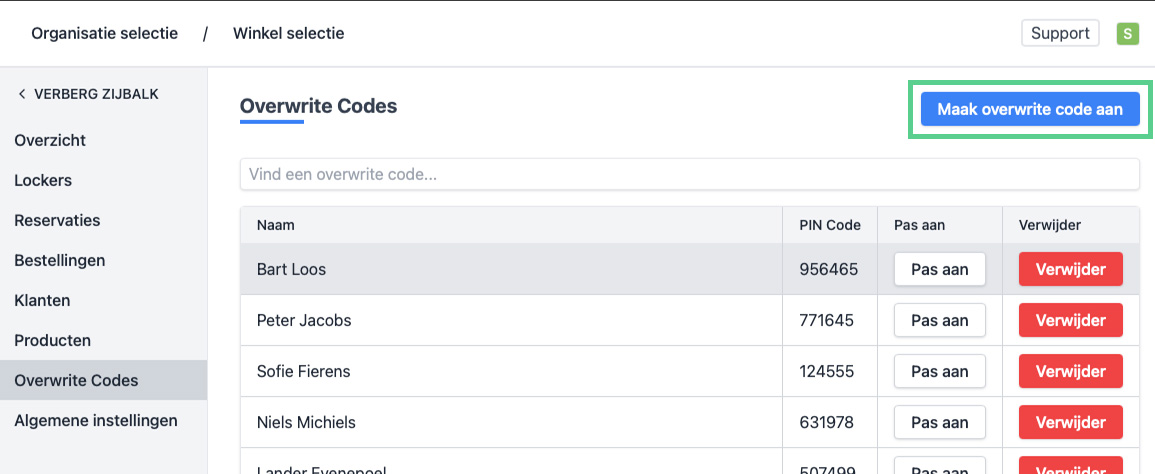Select Overwrite Codes in the sidebar
Viewport: 1155px width, 474px height.
click(x=76, y=380)
